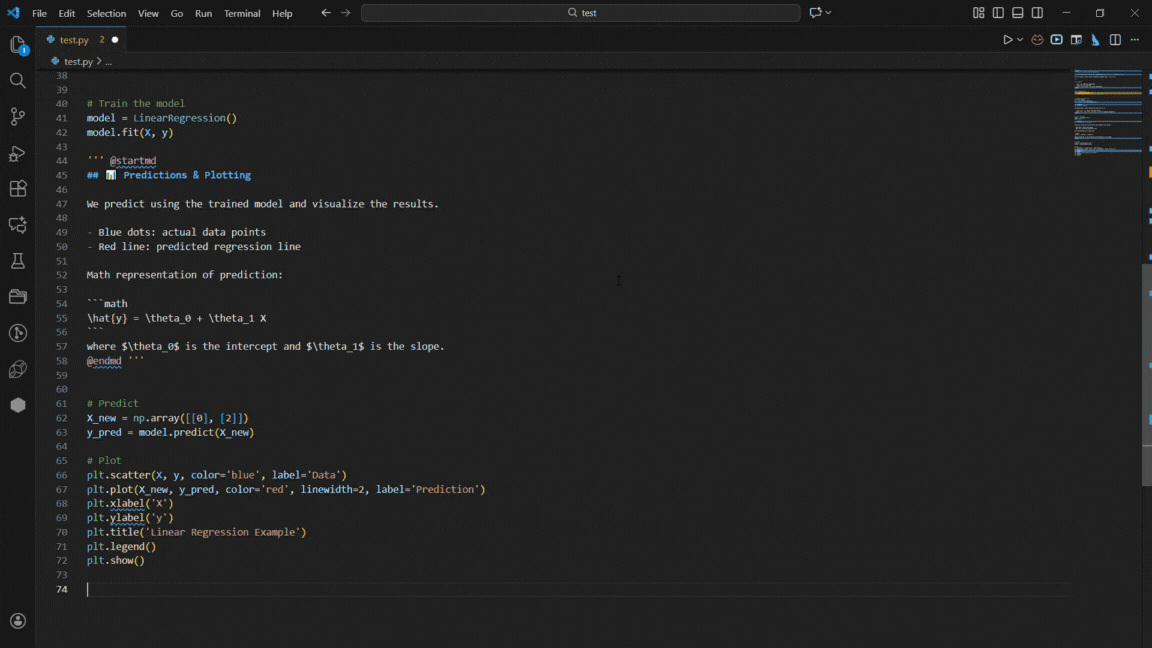Open the Search view in activity bar
The width and height of the screenshot is (1152, 648).
pos(18,81)
